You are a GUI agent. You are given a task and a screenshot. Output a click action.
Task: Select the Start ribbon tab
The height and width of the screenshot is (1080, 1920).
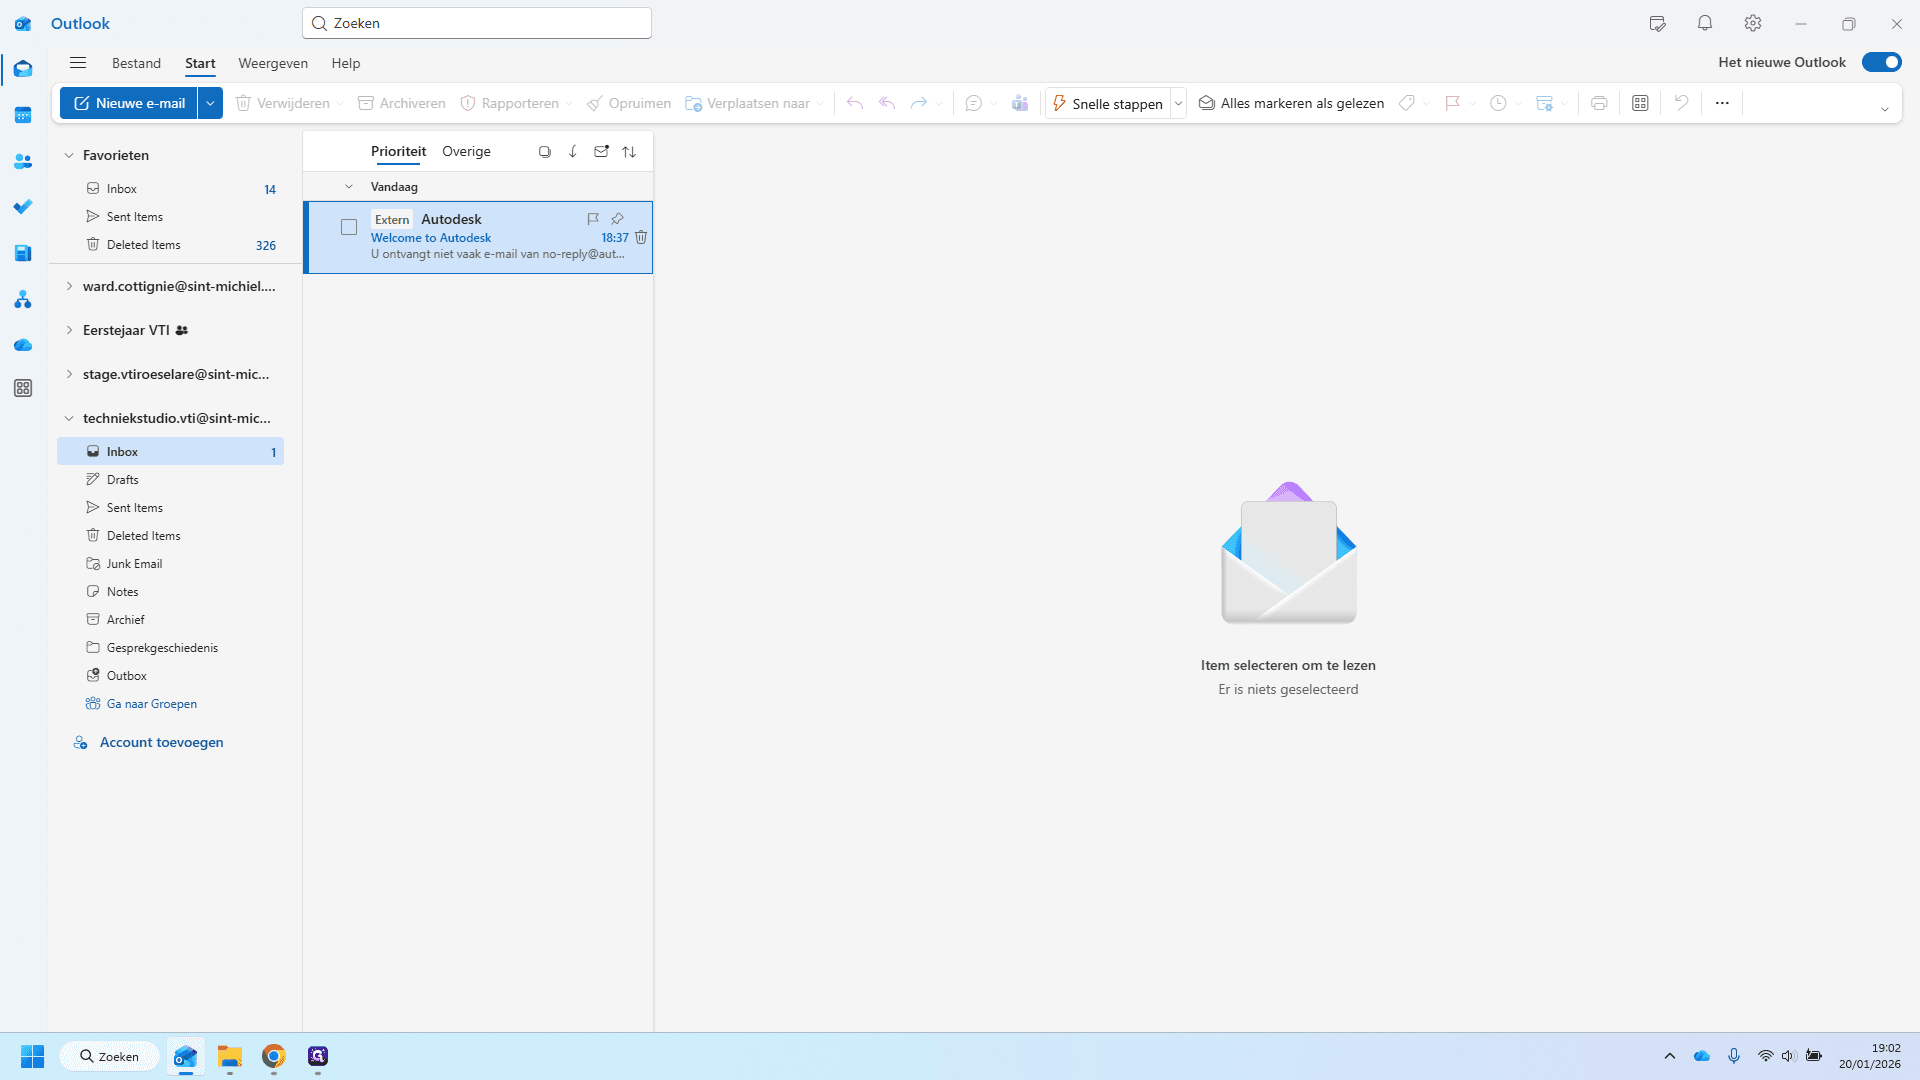click(x=200, y=63)
